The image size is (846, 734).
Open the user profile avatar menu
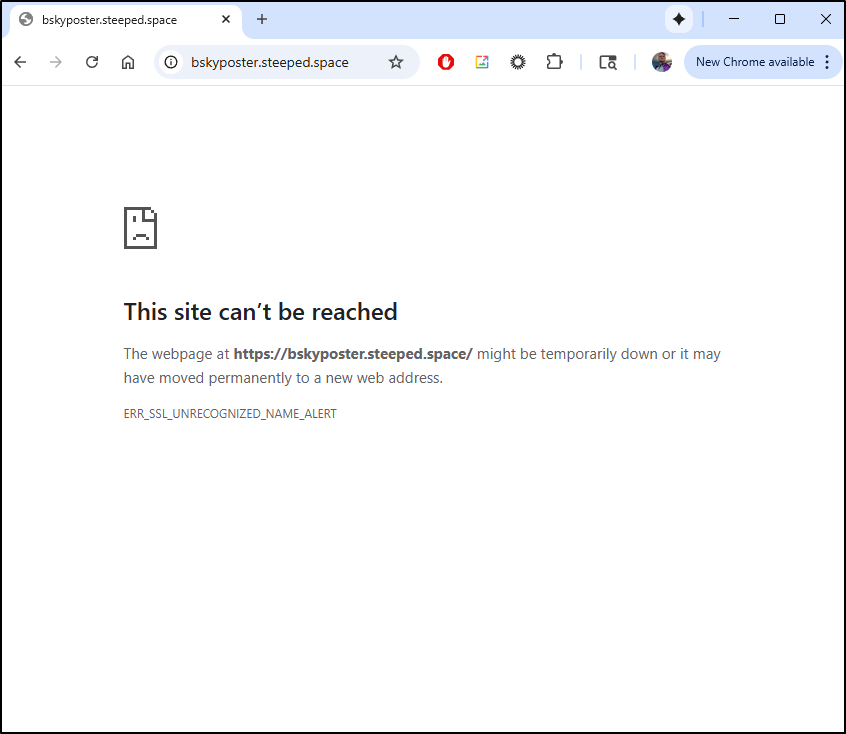point(662,62)
